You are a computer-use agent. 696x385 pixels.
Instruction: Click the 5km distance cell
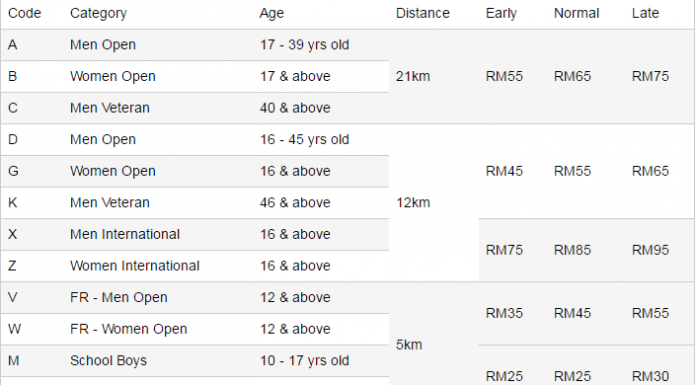click(x=434, y=345)
